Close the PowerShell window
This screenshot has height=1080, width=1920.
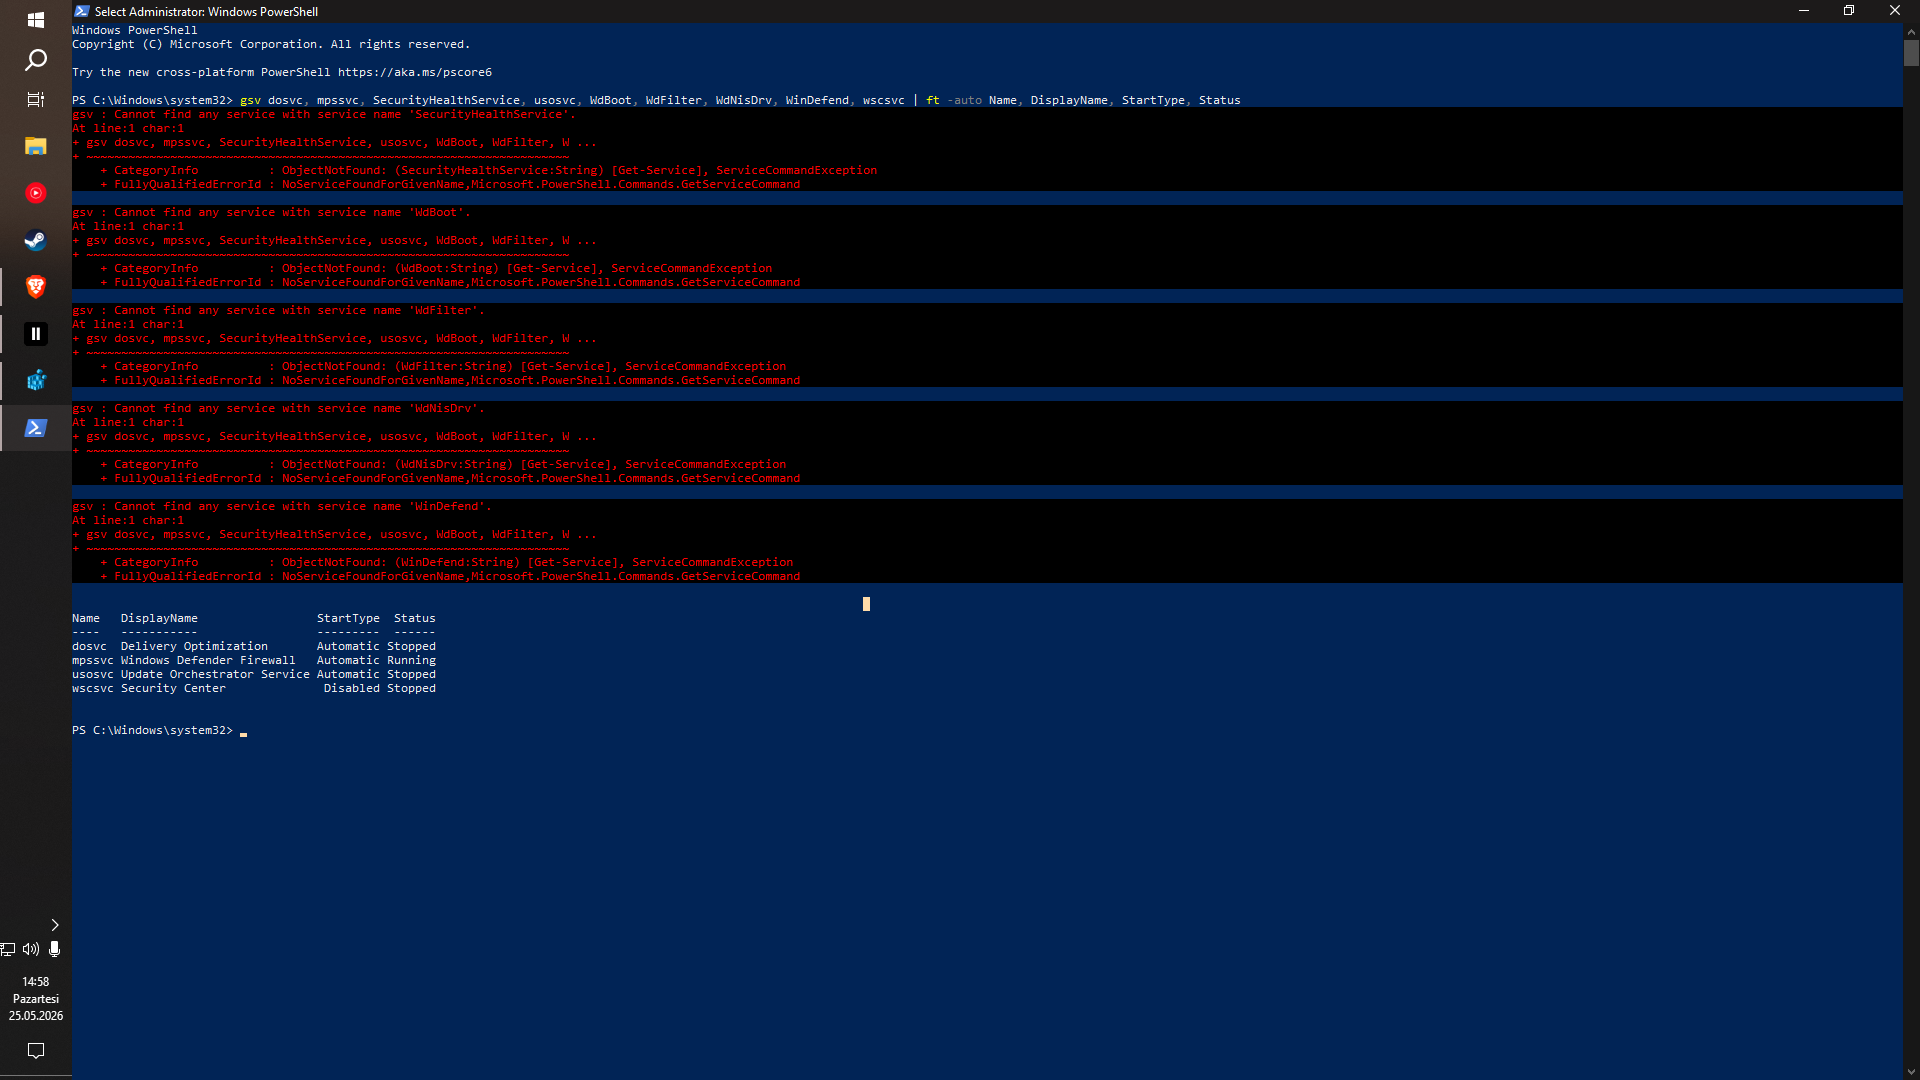pyautogui.click(x=1895, y=11)
